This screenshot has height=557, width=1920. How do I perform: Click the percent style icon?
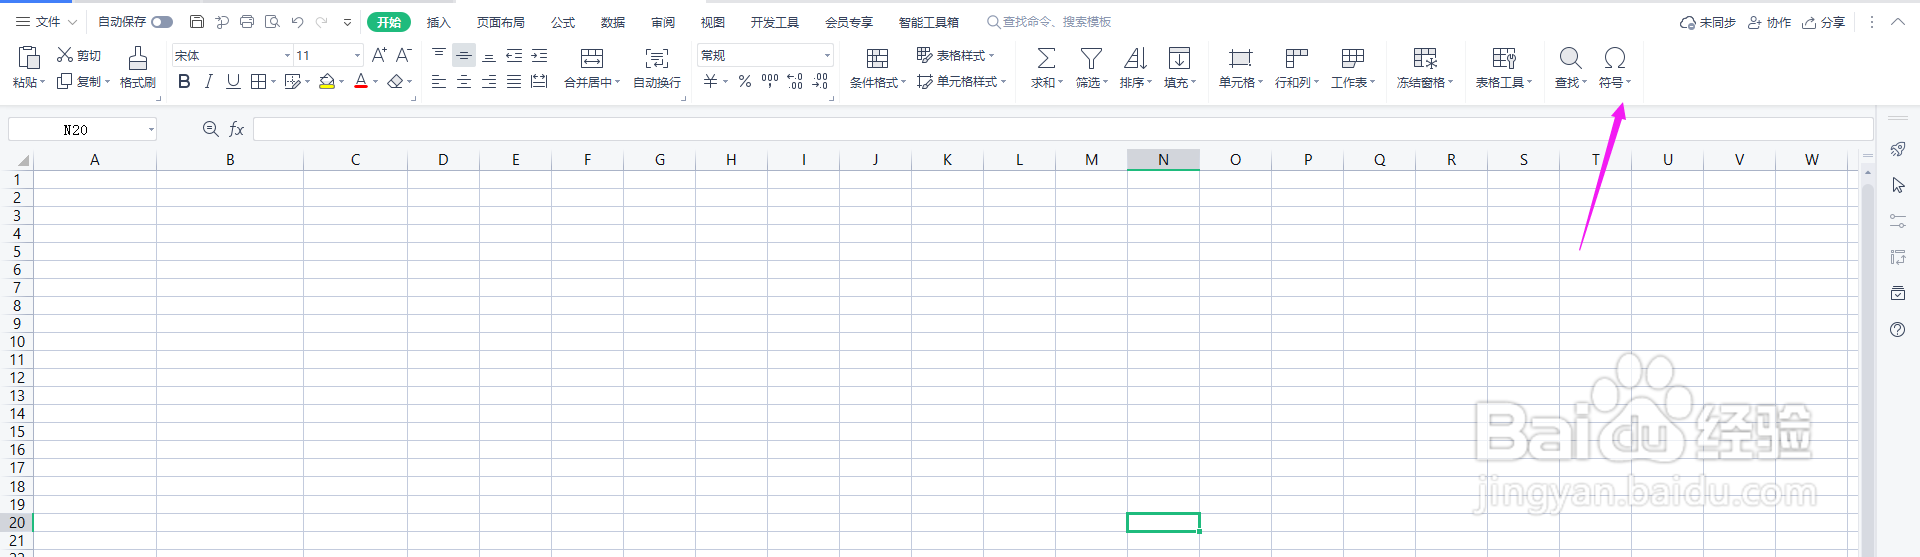pyautogui.click(x=745, y=82)
